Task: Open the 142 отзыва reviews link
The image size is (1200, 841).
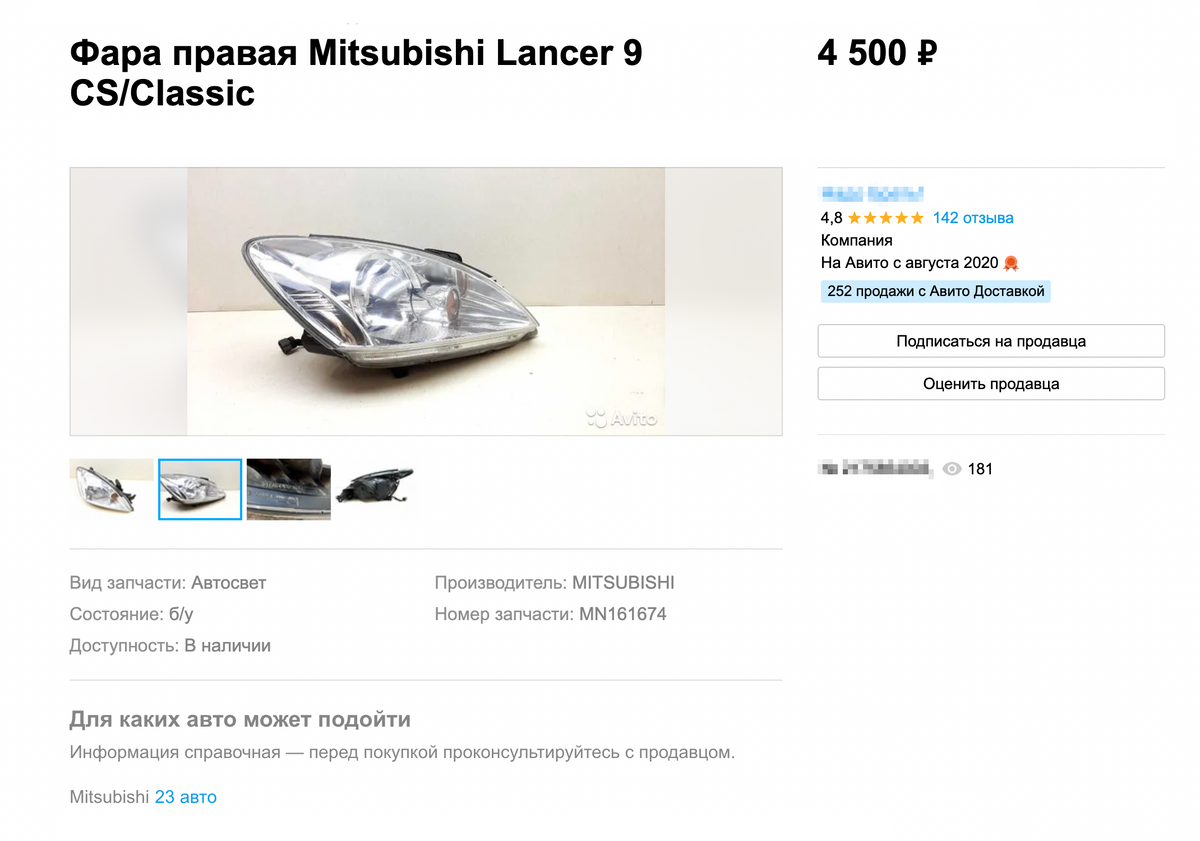Action: coord(973,218)
